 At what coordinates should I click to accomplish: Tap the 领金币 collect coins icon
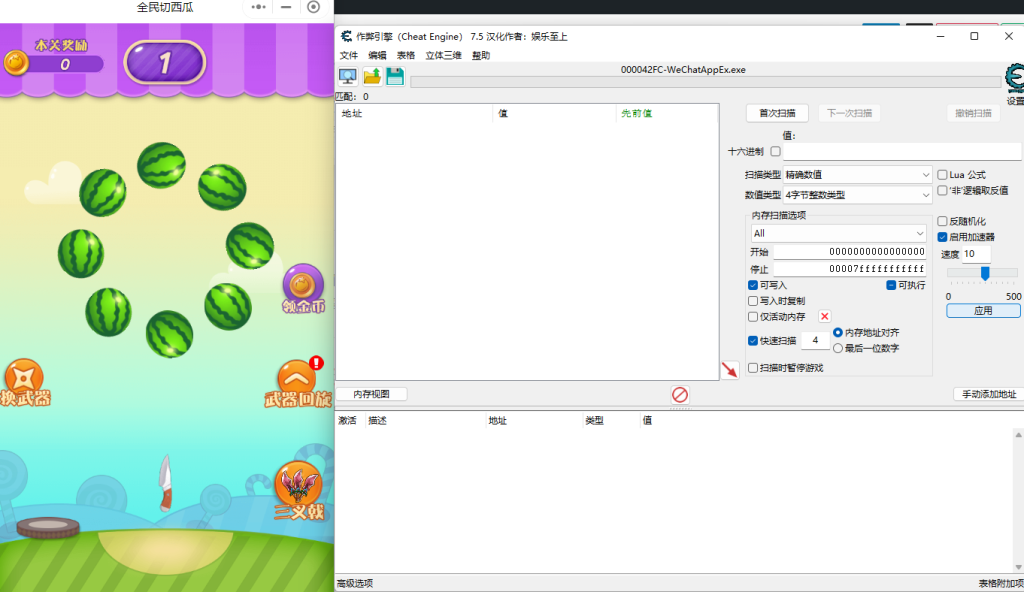(x=303, y=289)
